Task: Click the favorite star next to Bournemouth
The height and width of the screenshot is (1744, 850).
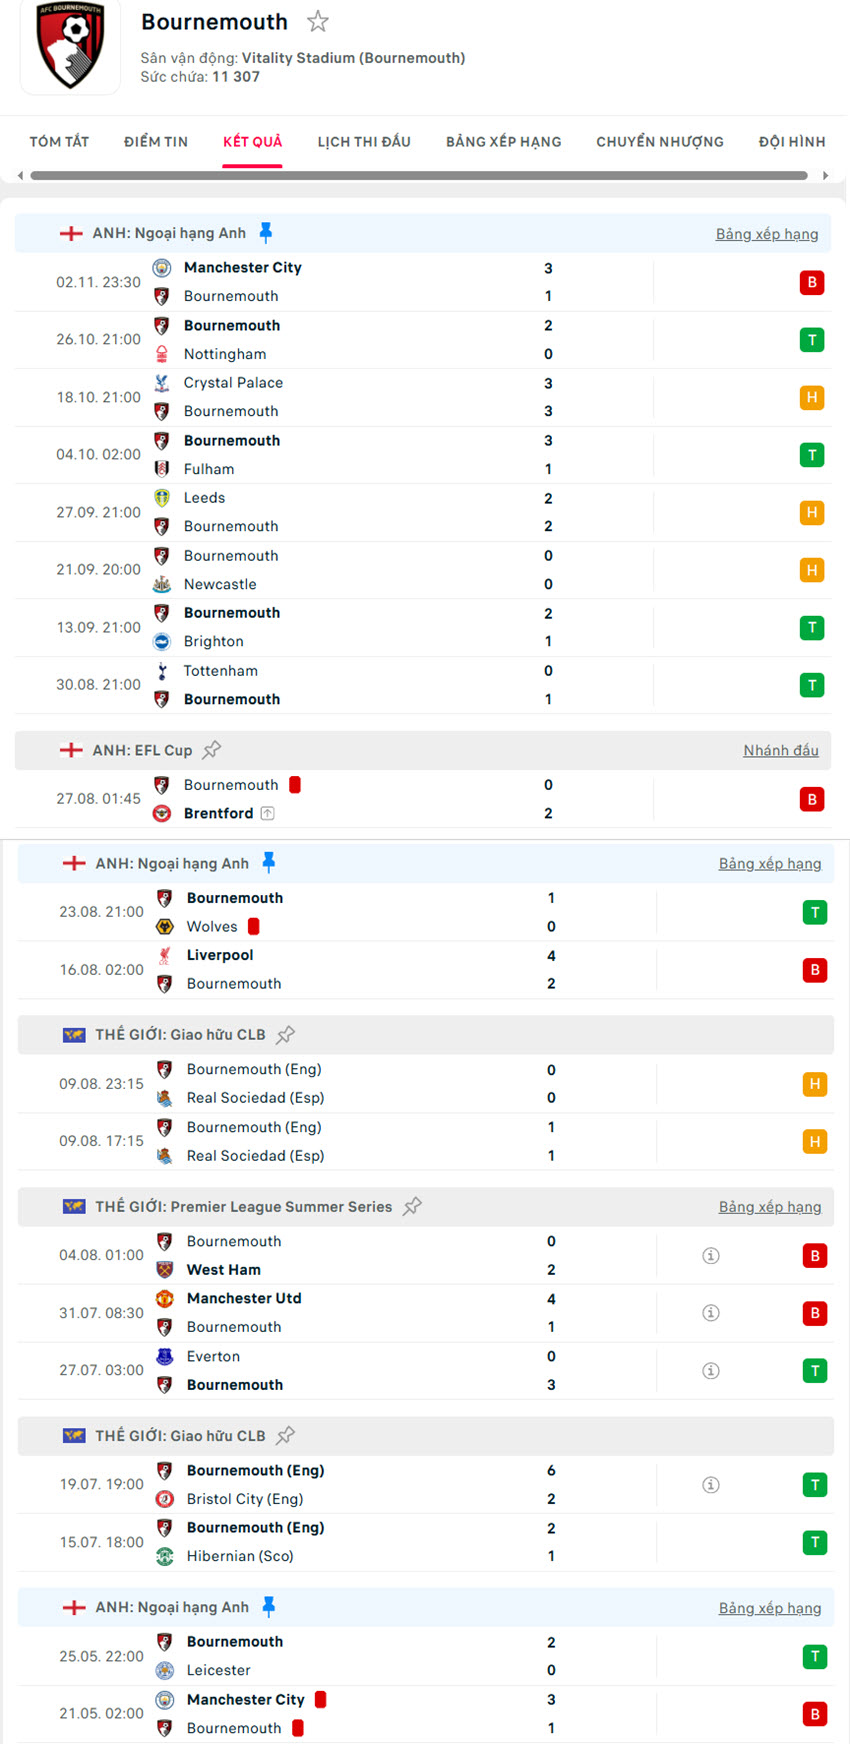Action: point(318,21)
